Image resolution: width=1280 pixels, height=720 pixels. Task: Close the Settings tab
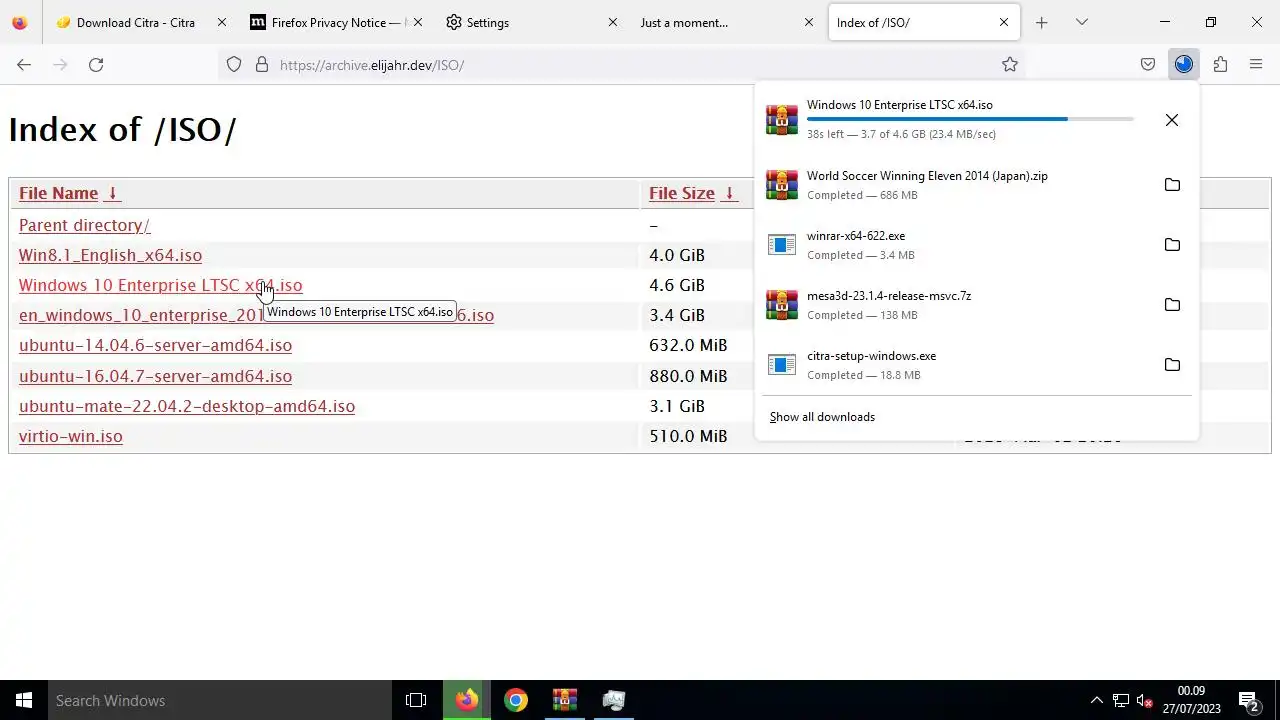[613, 22]
